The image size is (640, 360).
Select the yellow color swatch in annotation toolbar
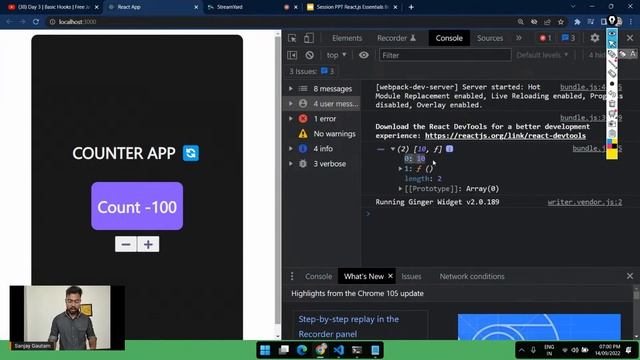pos(612,154)
